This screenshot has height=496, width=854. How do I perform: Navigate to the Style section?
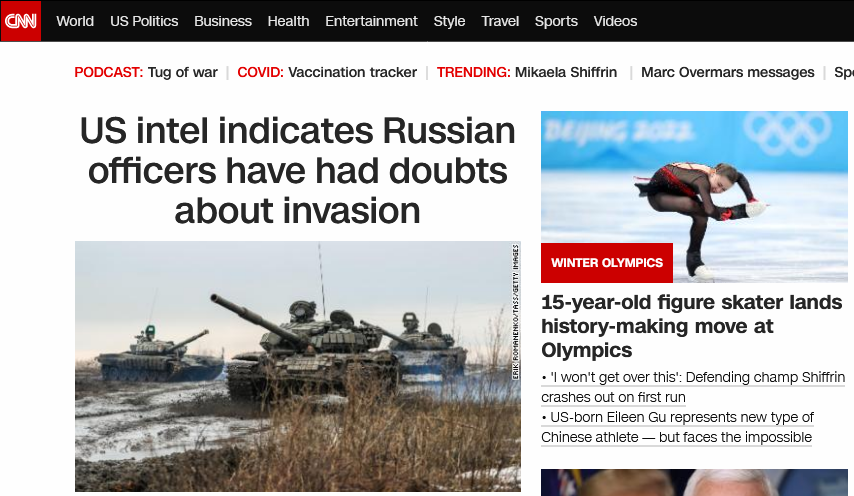449,21
